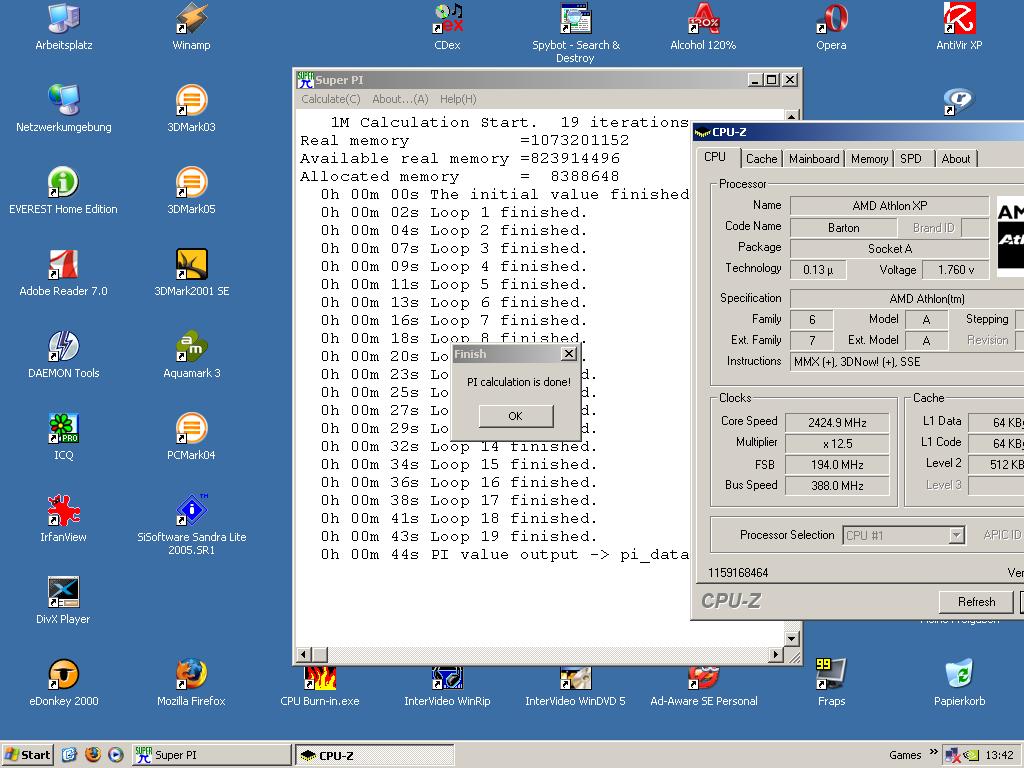The width and height of the screenshot is (1024, 768).
Task: Click Core Speed value 2424.9 MHz
Action: 837,423
